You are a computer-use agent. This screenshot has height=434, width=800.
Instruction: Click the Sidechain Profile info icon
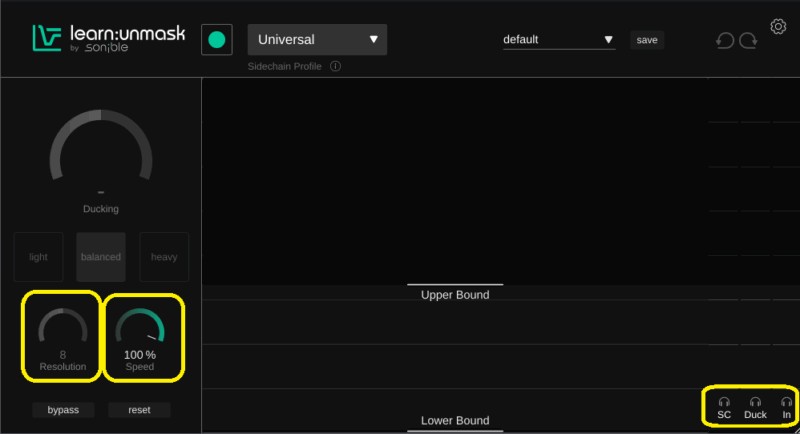pos(335,67)
